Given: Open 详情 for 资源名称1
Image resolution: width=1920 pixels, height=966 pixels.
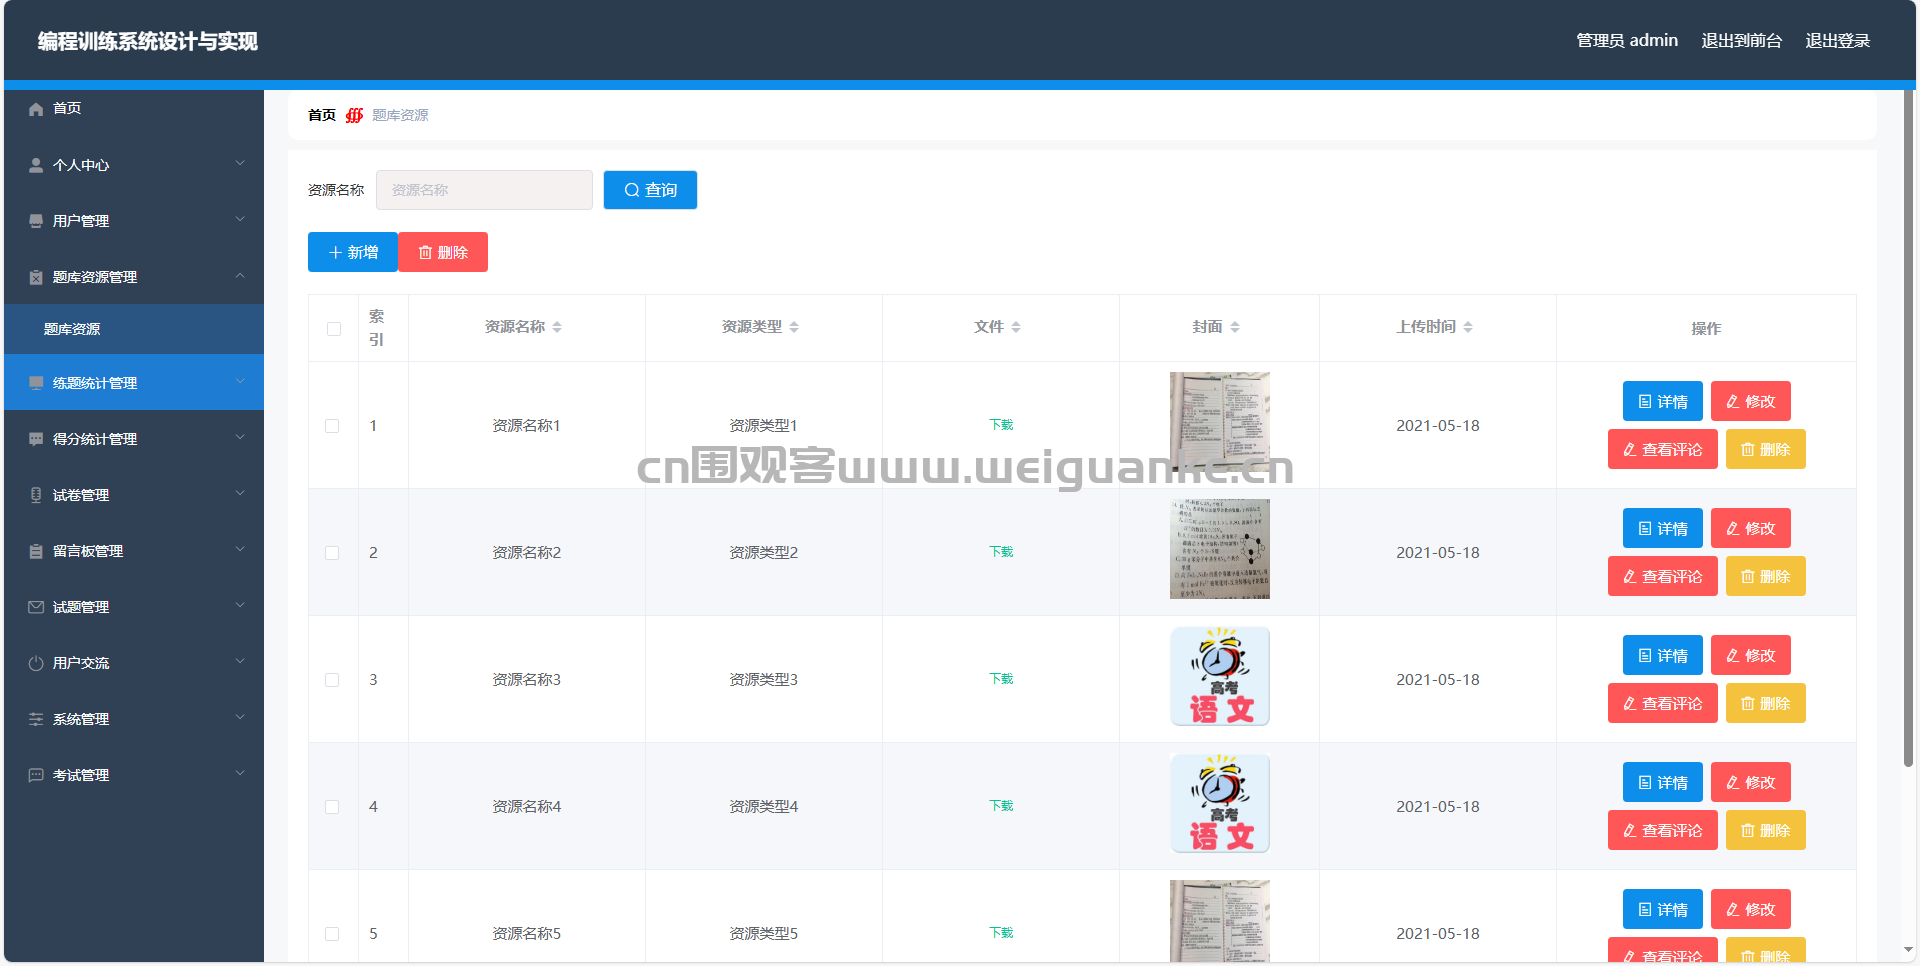Looking at the screenshot, I should point(1663,401).
